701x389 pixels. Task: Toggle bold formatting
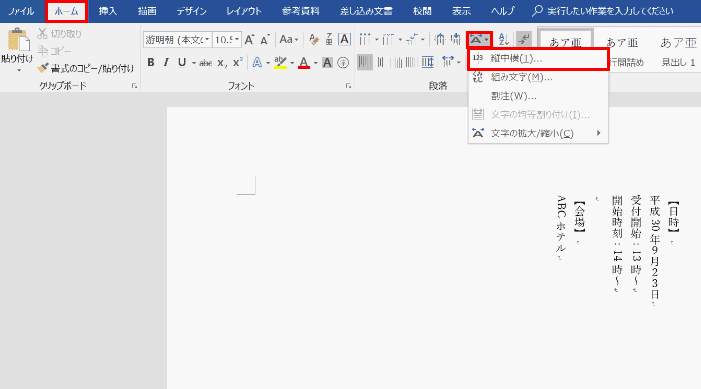tap(151, 63)
